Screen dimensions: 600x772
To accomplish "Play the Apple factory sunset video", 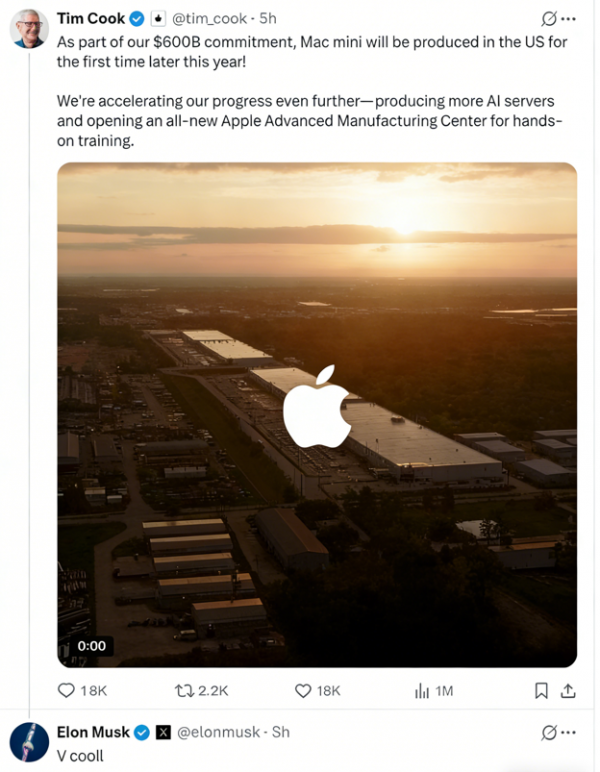I will pos(317,415).
